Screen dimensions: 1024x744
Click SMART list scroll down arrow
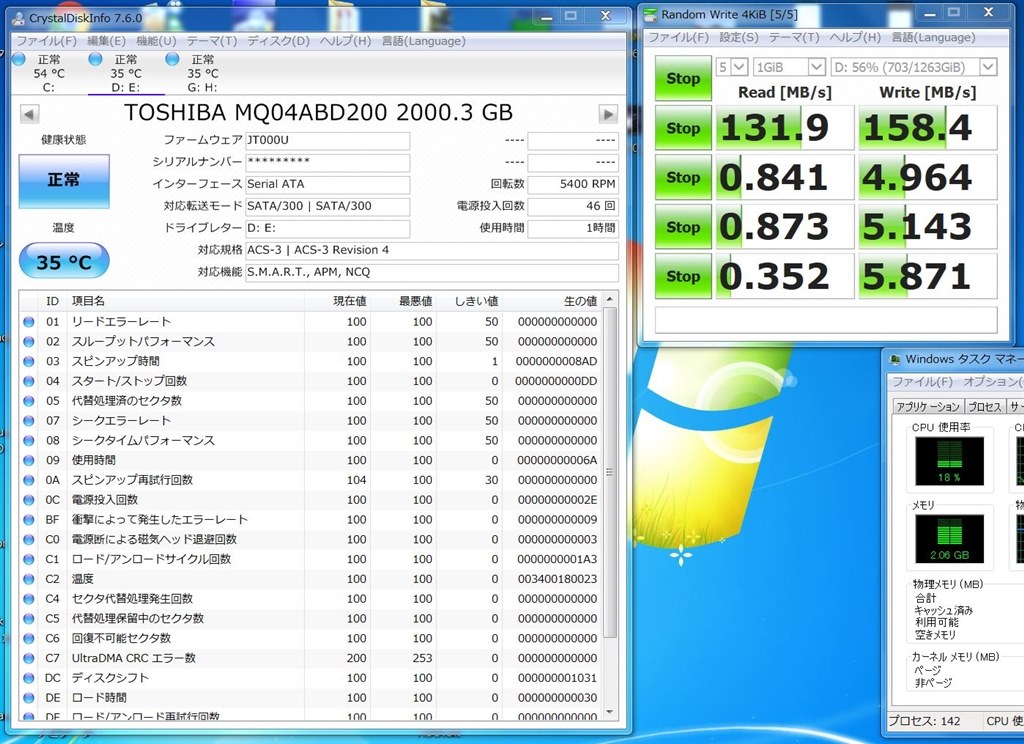pyautogui.click(x=610, y=712)
